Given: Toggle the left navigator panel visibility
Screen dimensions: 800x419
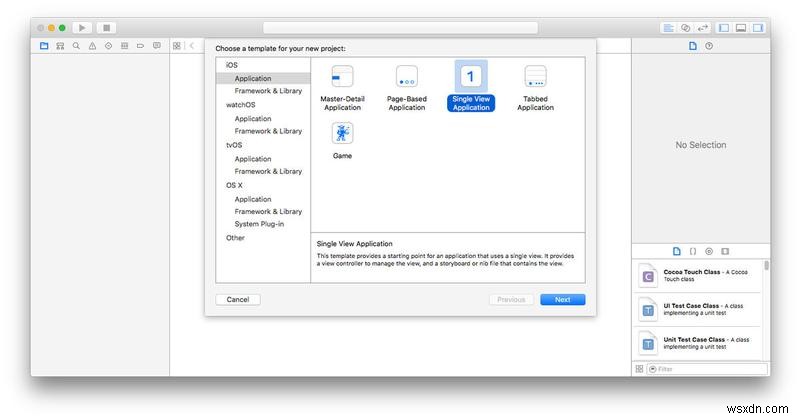Looking at the screenshot, I should tap(724, 27).
